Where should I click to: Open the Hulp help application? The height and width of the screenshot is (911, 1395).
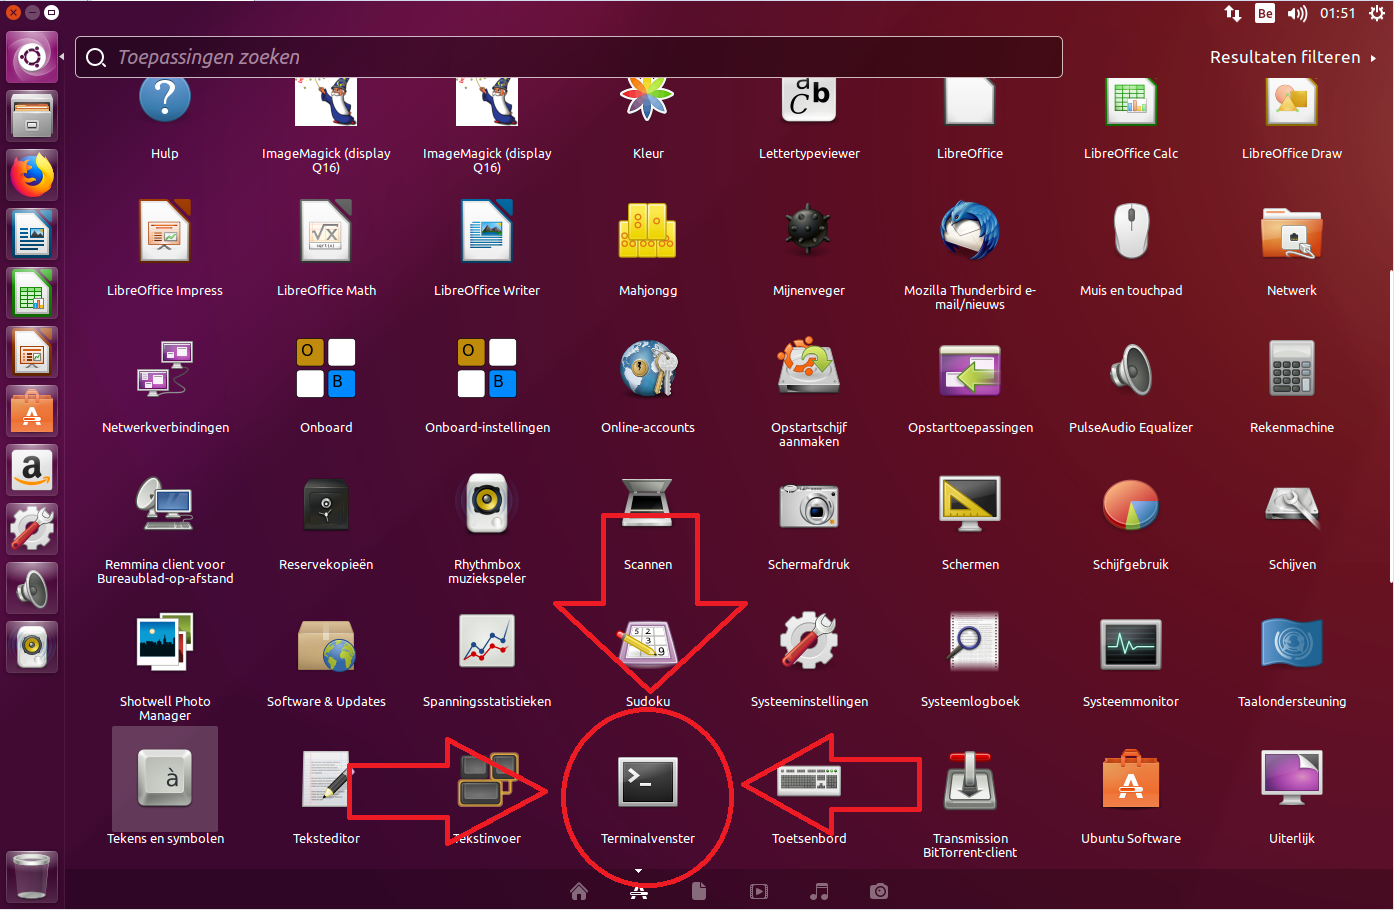point(165,100)
